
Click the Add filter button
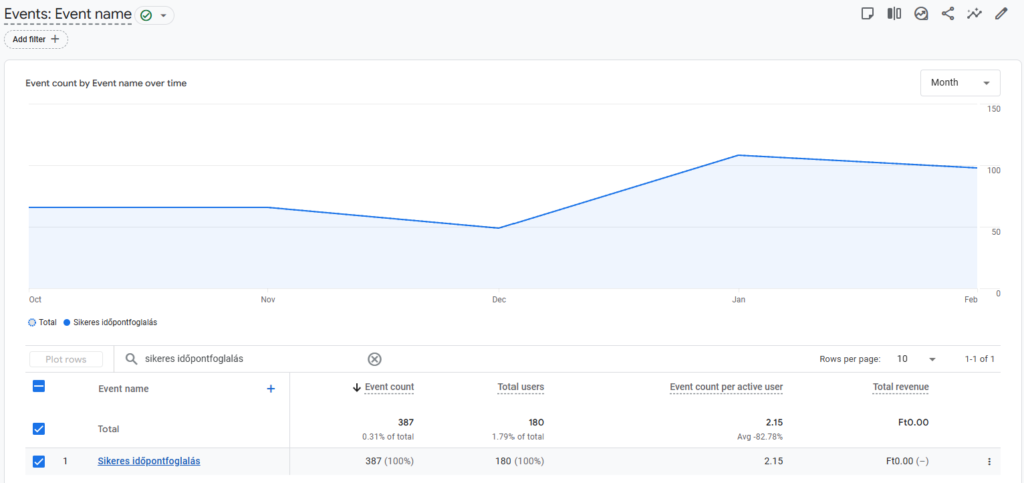[x=36, y=39]
